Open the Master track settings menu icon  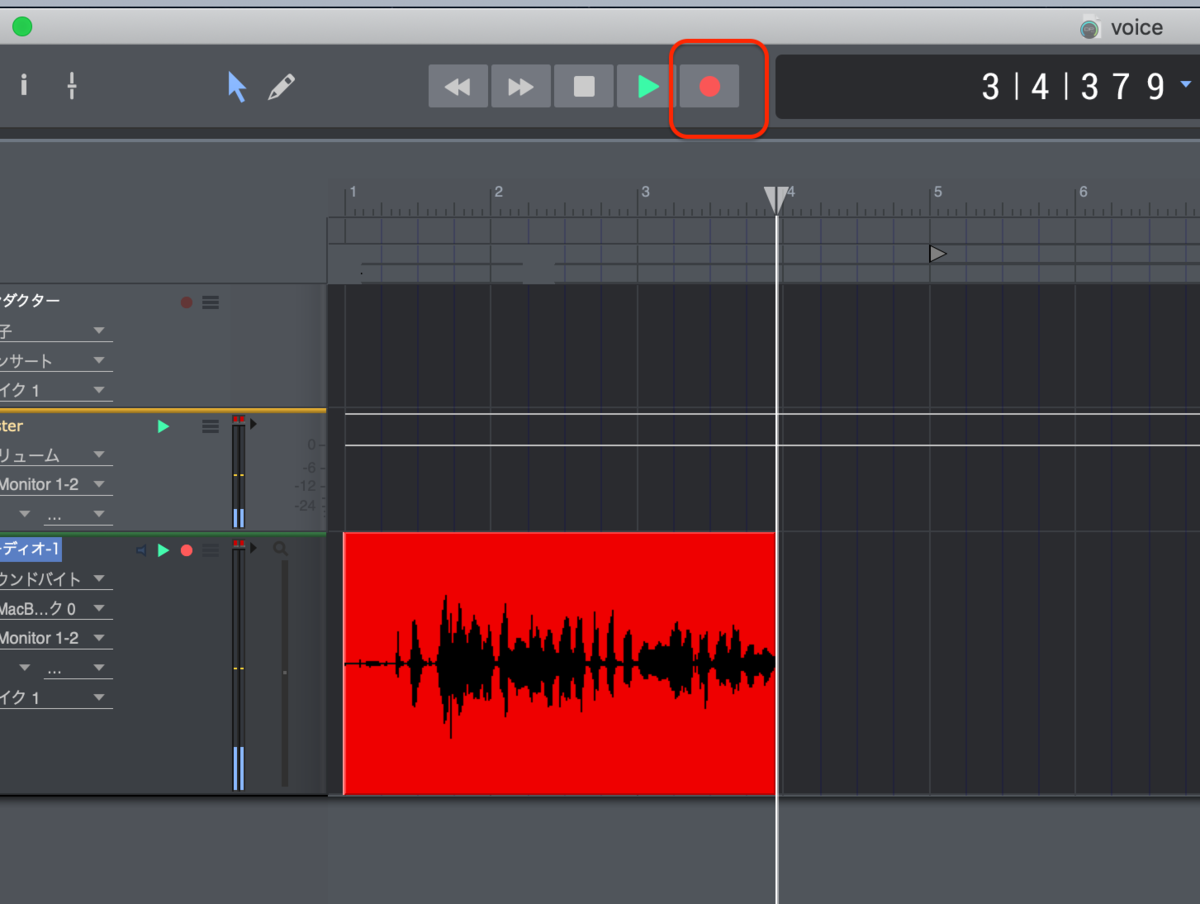point(210,426)
